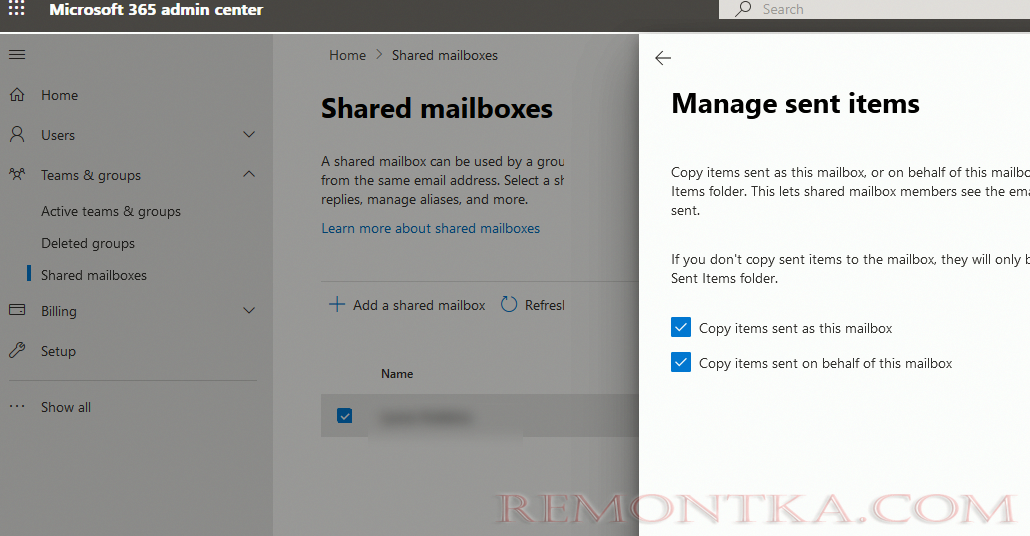This screenshot has height=536, width=1030.
Task: Click Add a shared mailbox label
Action: pos(419,305)
